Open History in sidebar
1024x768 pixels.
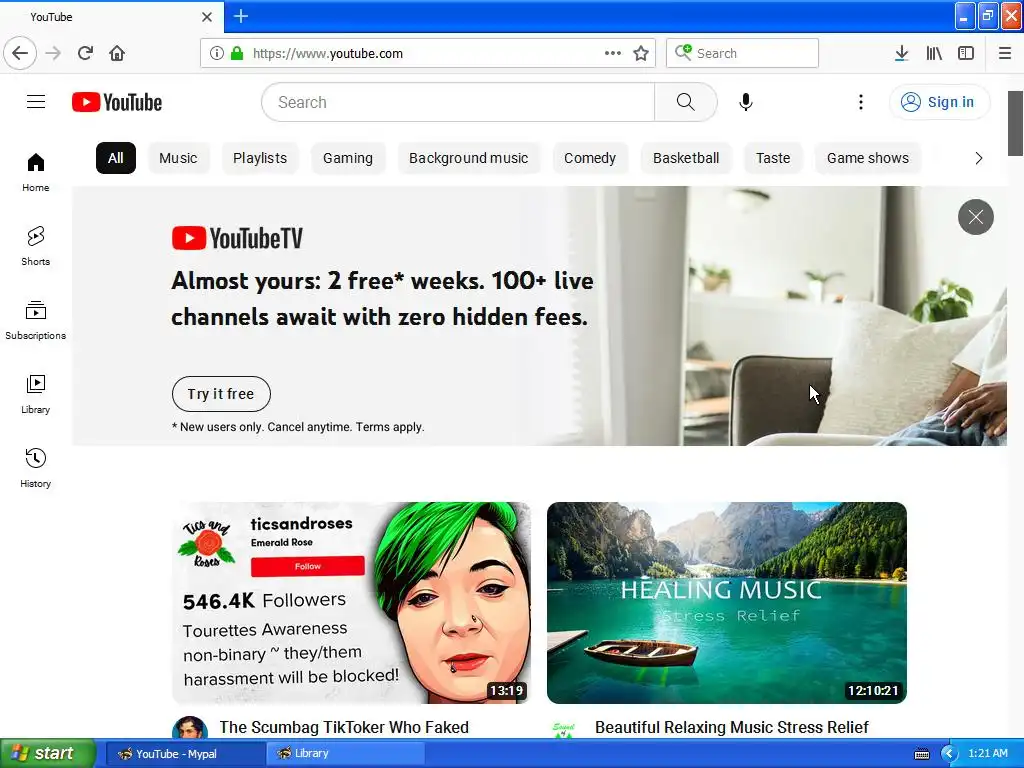pos(36,468)
